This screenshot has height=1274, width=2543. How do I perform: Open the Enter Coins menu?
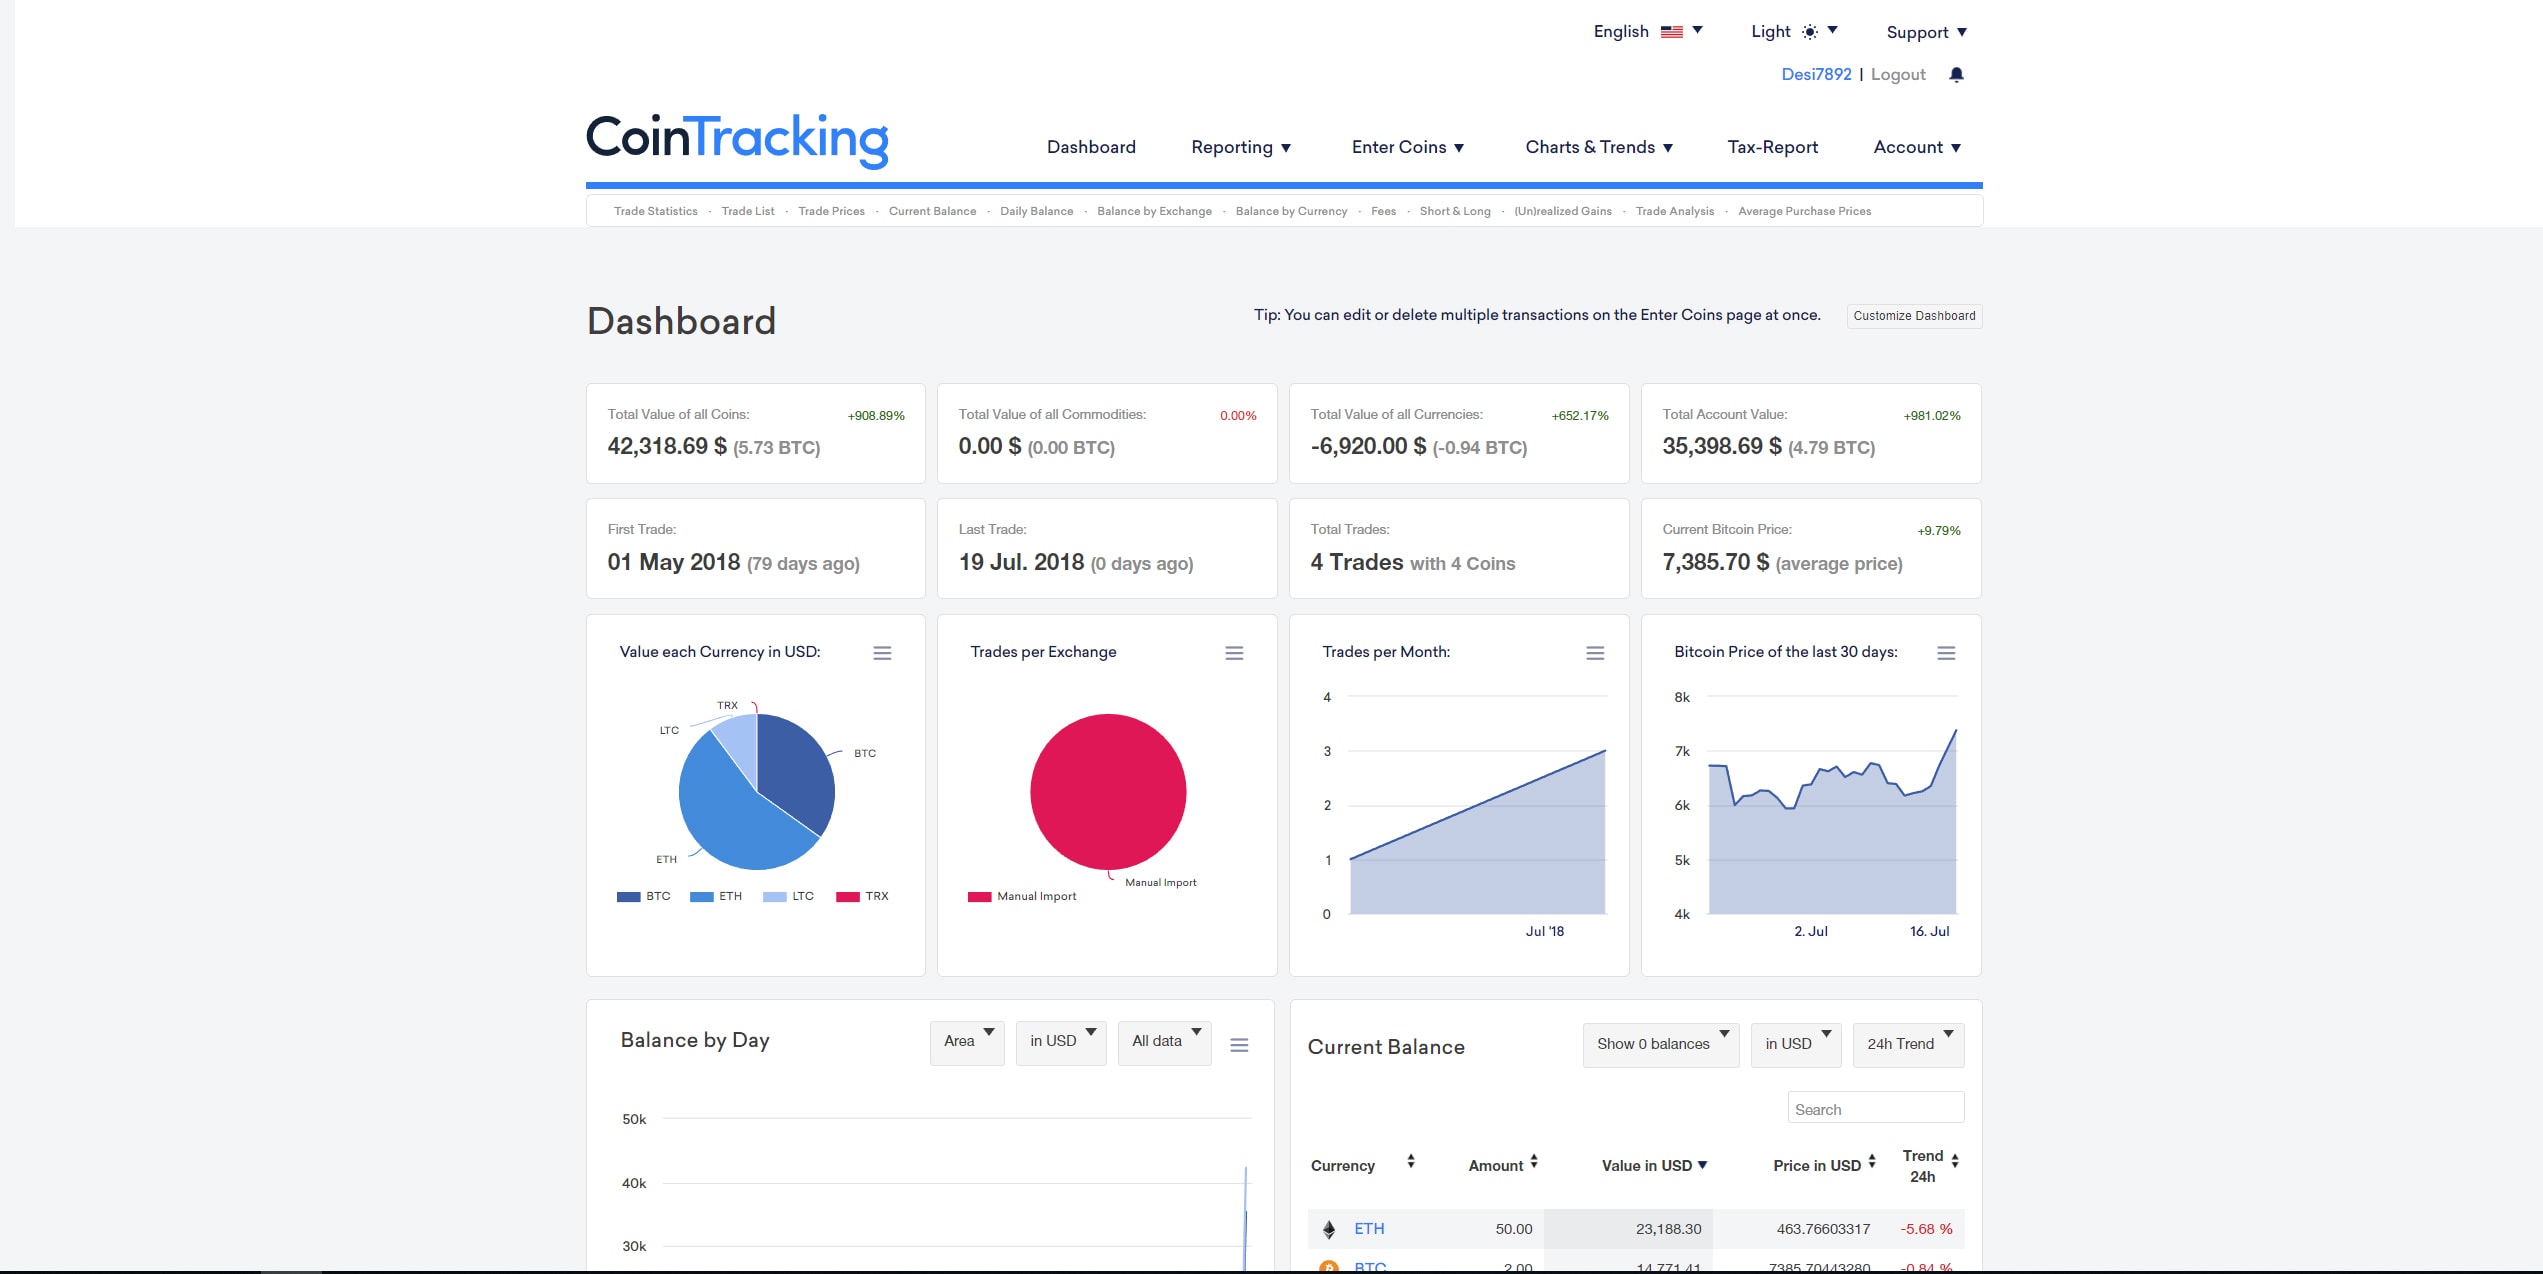click(x=1408, y=147)
